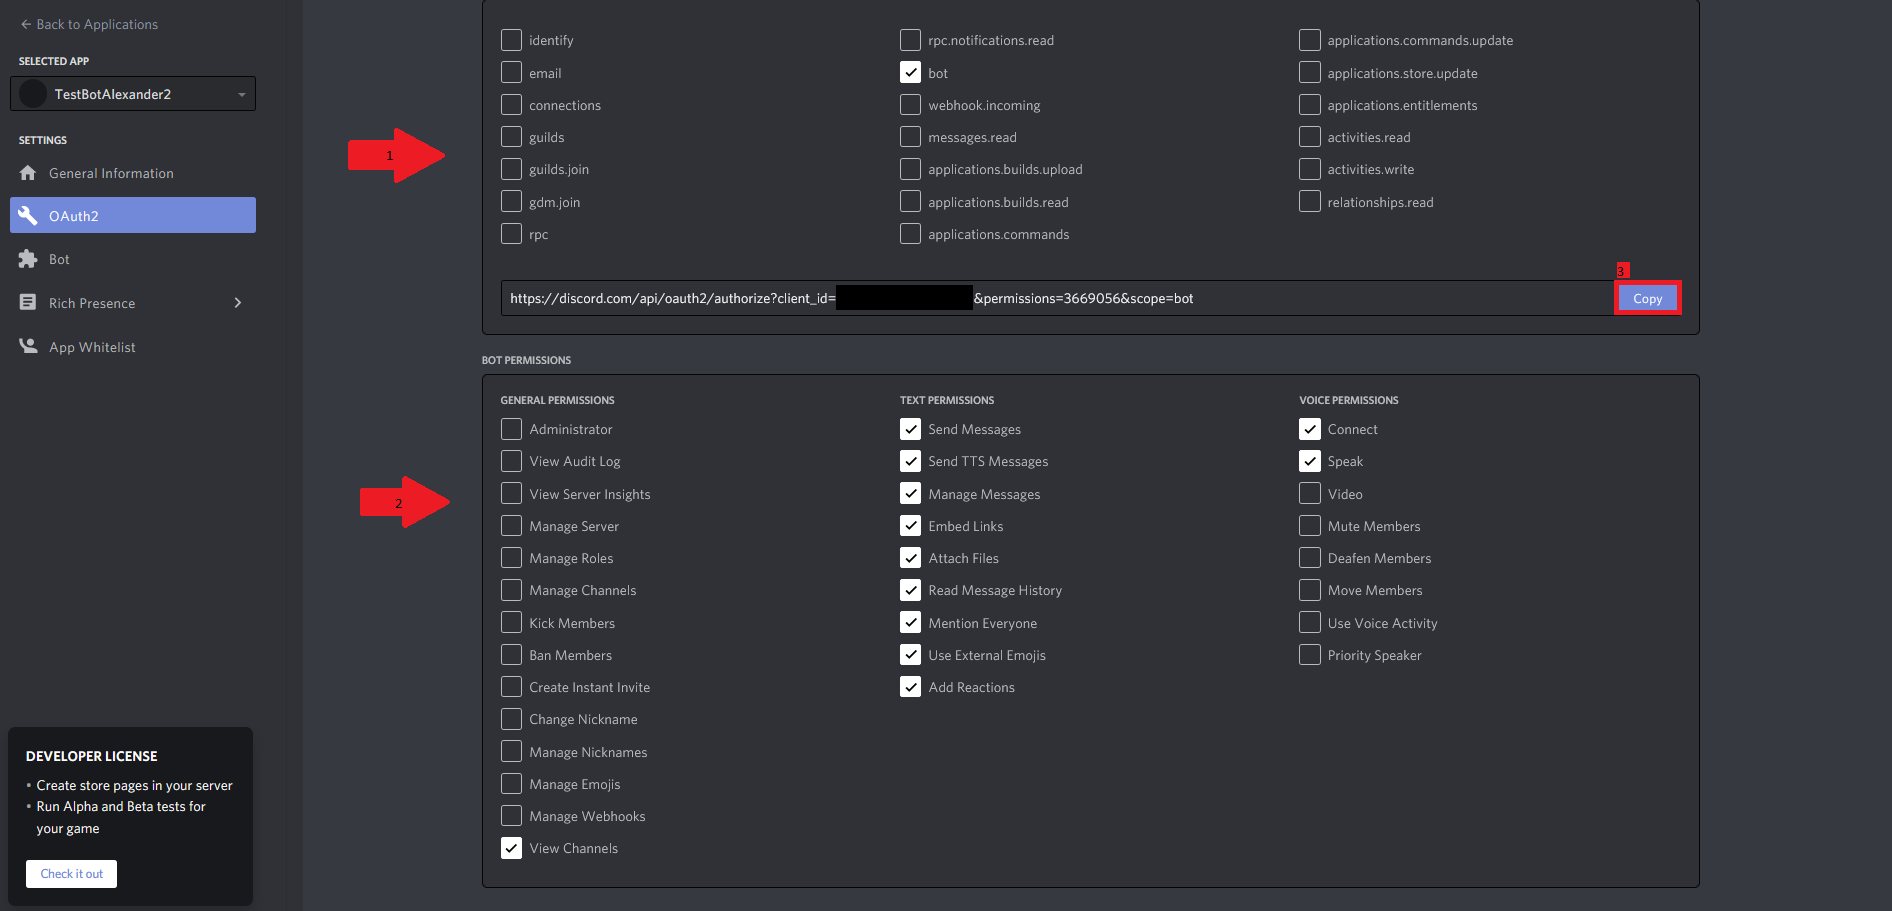Click the Rich Presence document icon
Screen dimensions: 1892x911
pos(28,302)
